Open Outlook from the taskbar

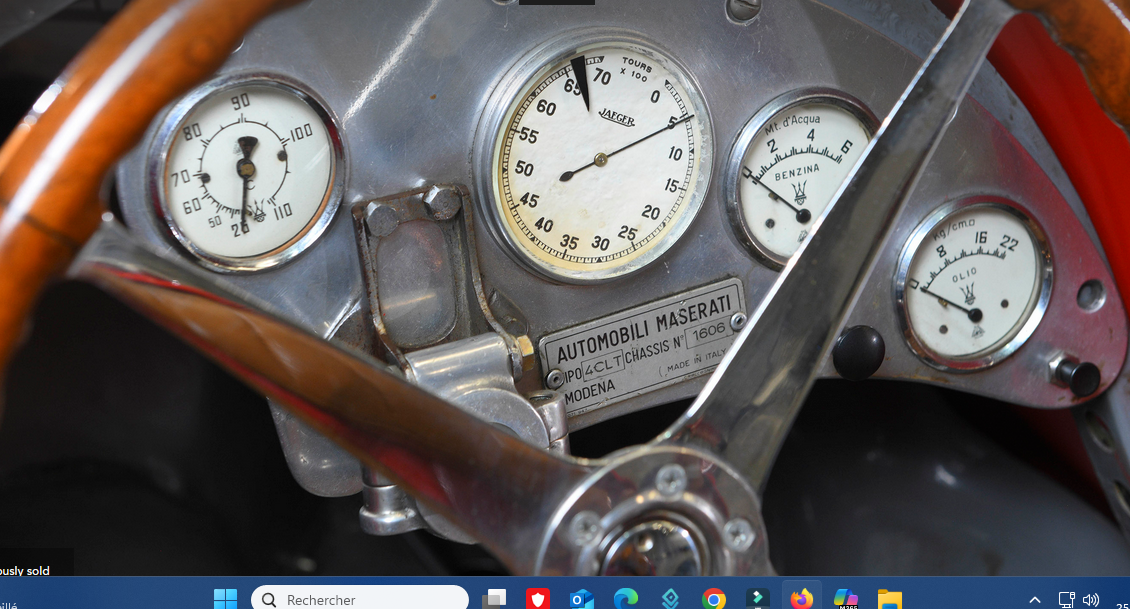[582, 599]
